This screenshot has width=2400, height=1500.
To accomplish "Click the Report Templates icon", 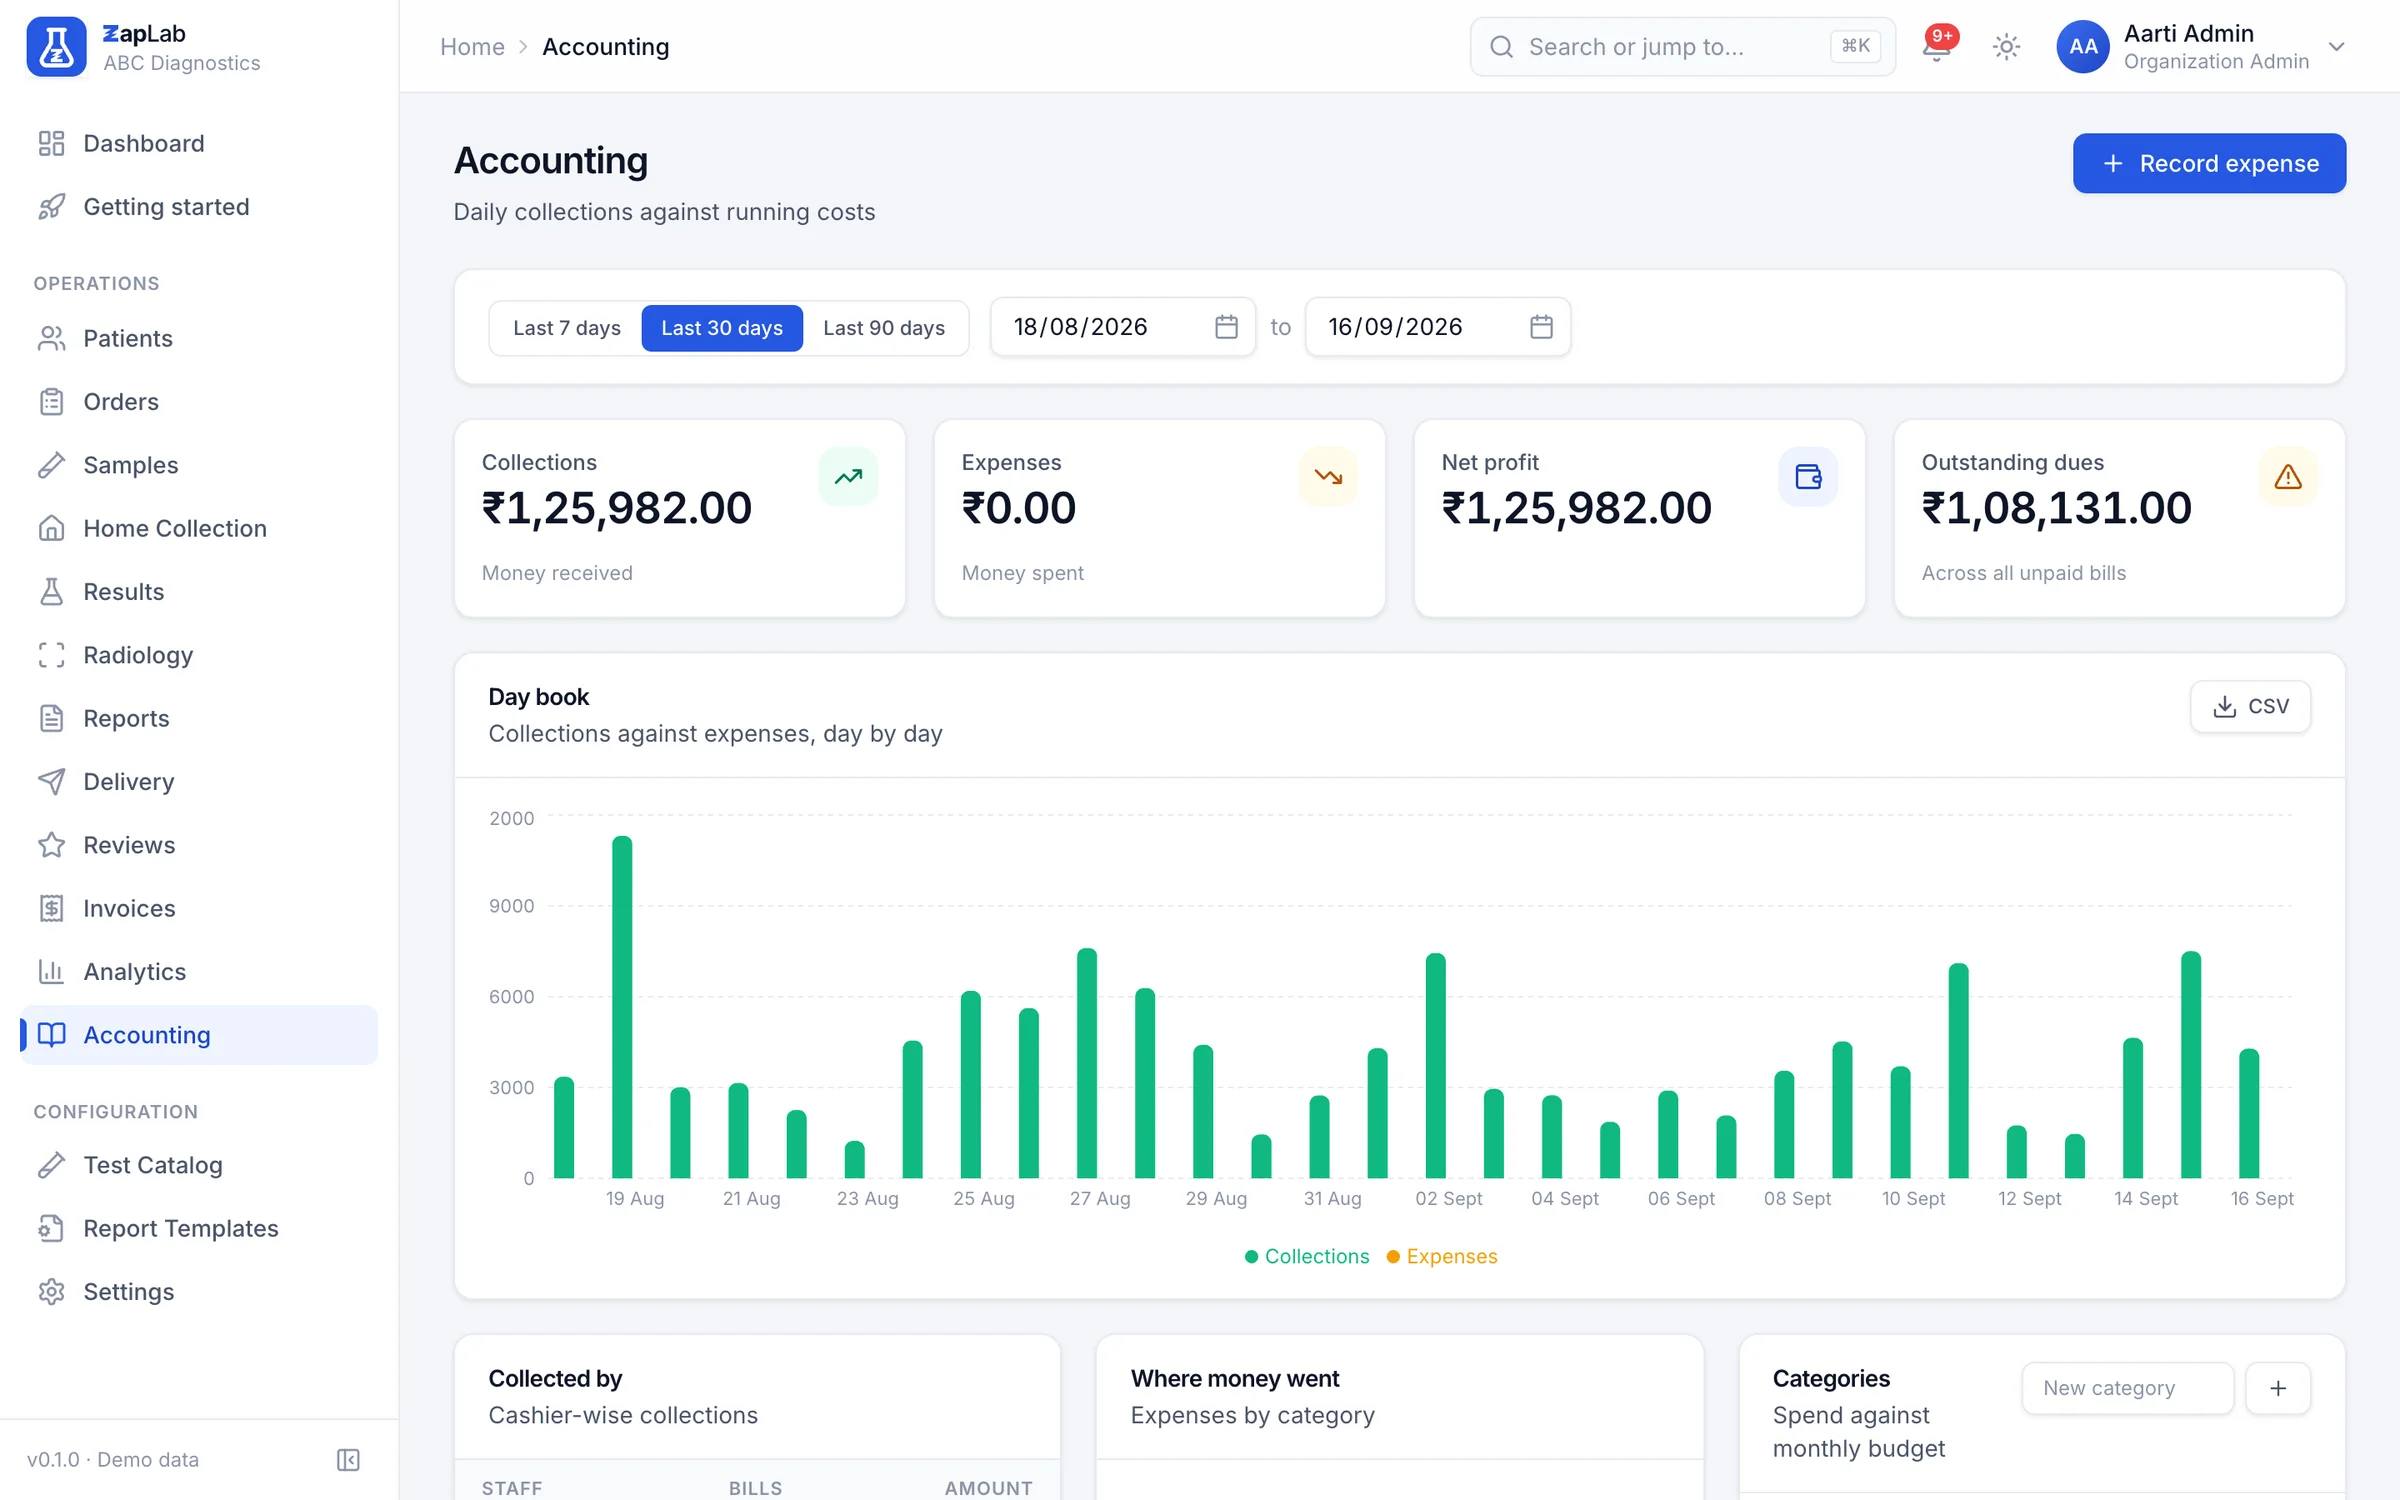I will coord(51,1228).
